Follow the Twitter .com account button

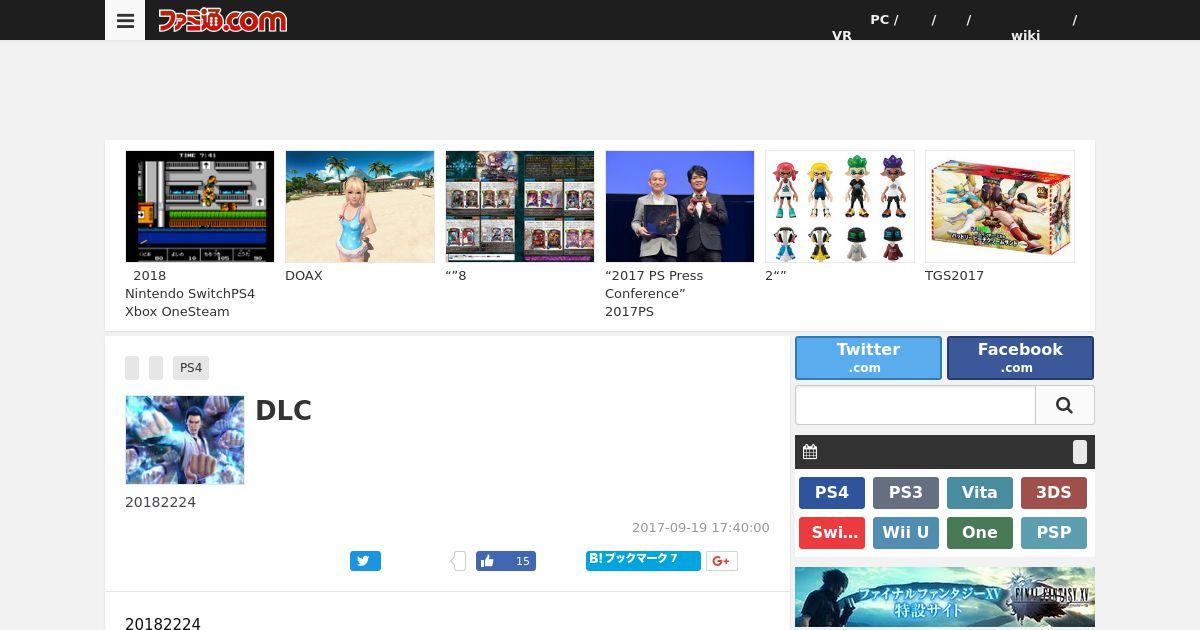click(868, 358)
